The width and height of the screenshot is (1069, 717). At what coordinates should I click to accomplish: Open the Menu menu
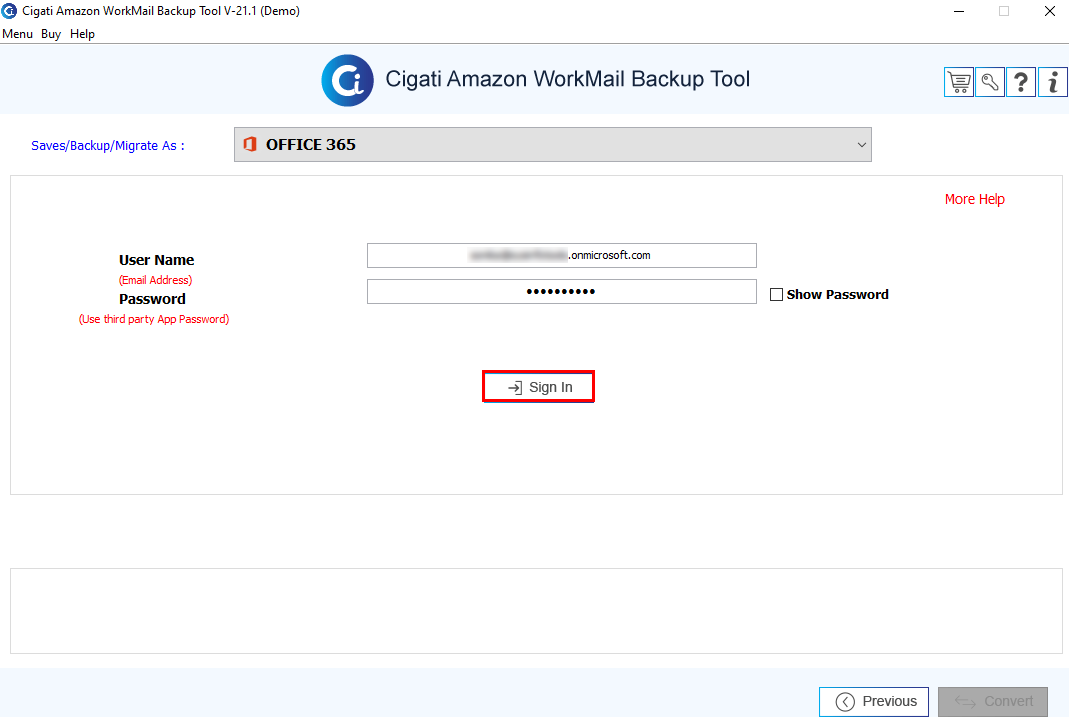tap(17, 34)
